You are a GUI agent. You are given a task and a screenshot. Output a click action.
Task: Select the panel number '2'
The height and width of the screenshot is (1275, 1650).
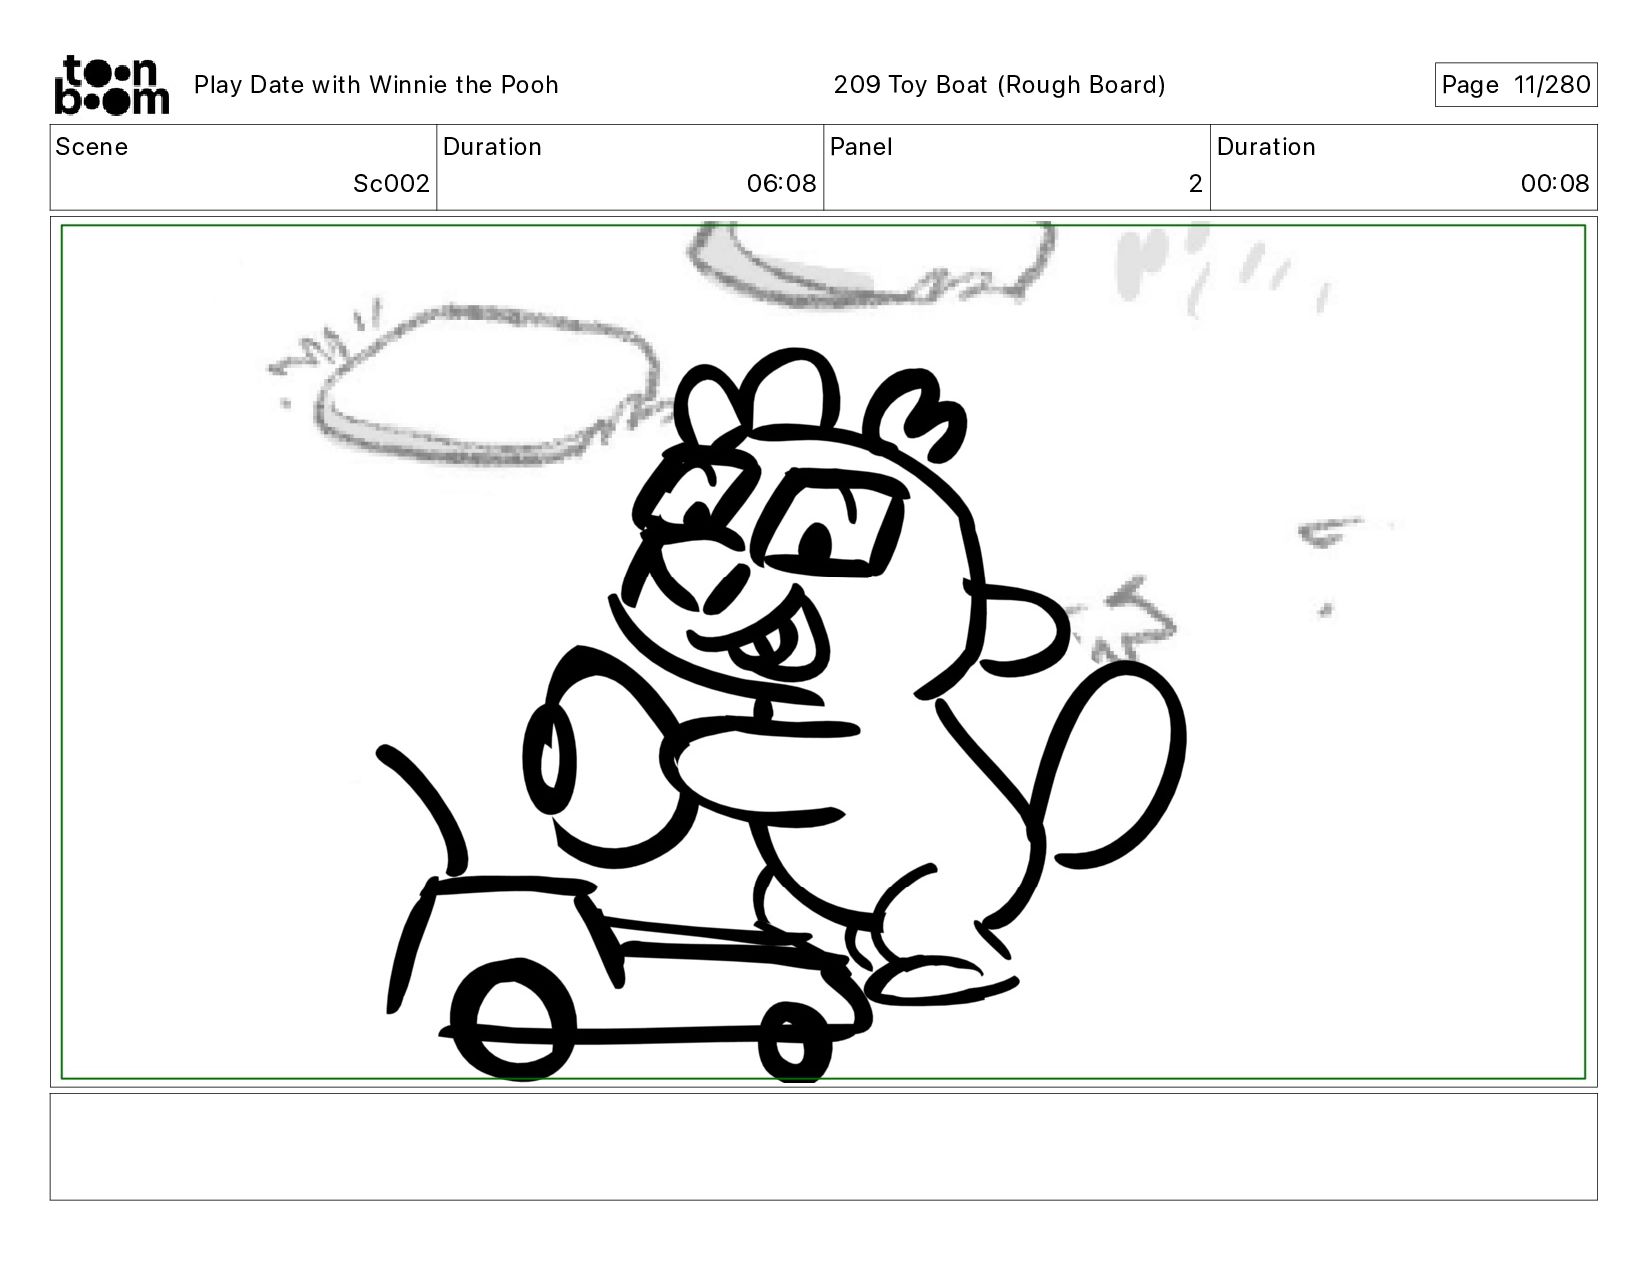click(1195, 184)
